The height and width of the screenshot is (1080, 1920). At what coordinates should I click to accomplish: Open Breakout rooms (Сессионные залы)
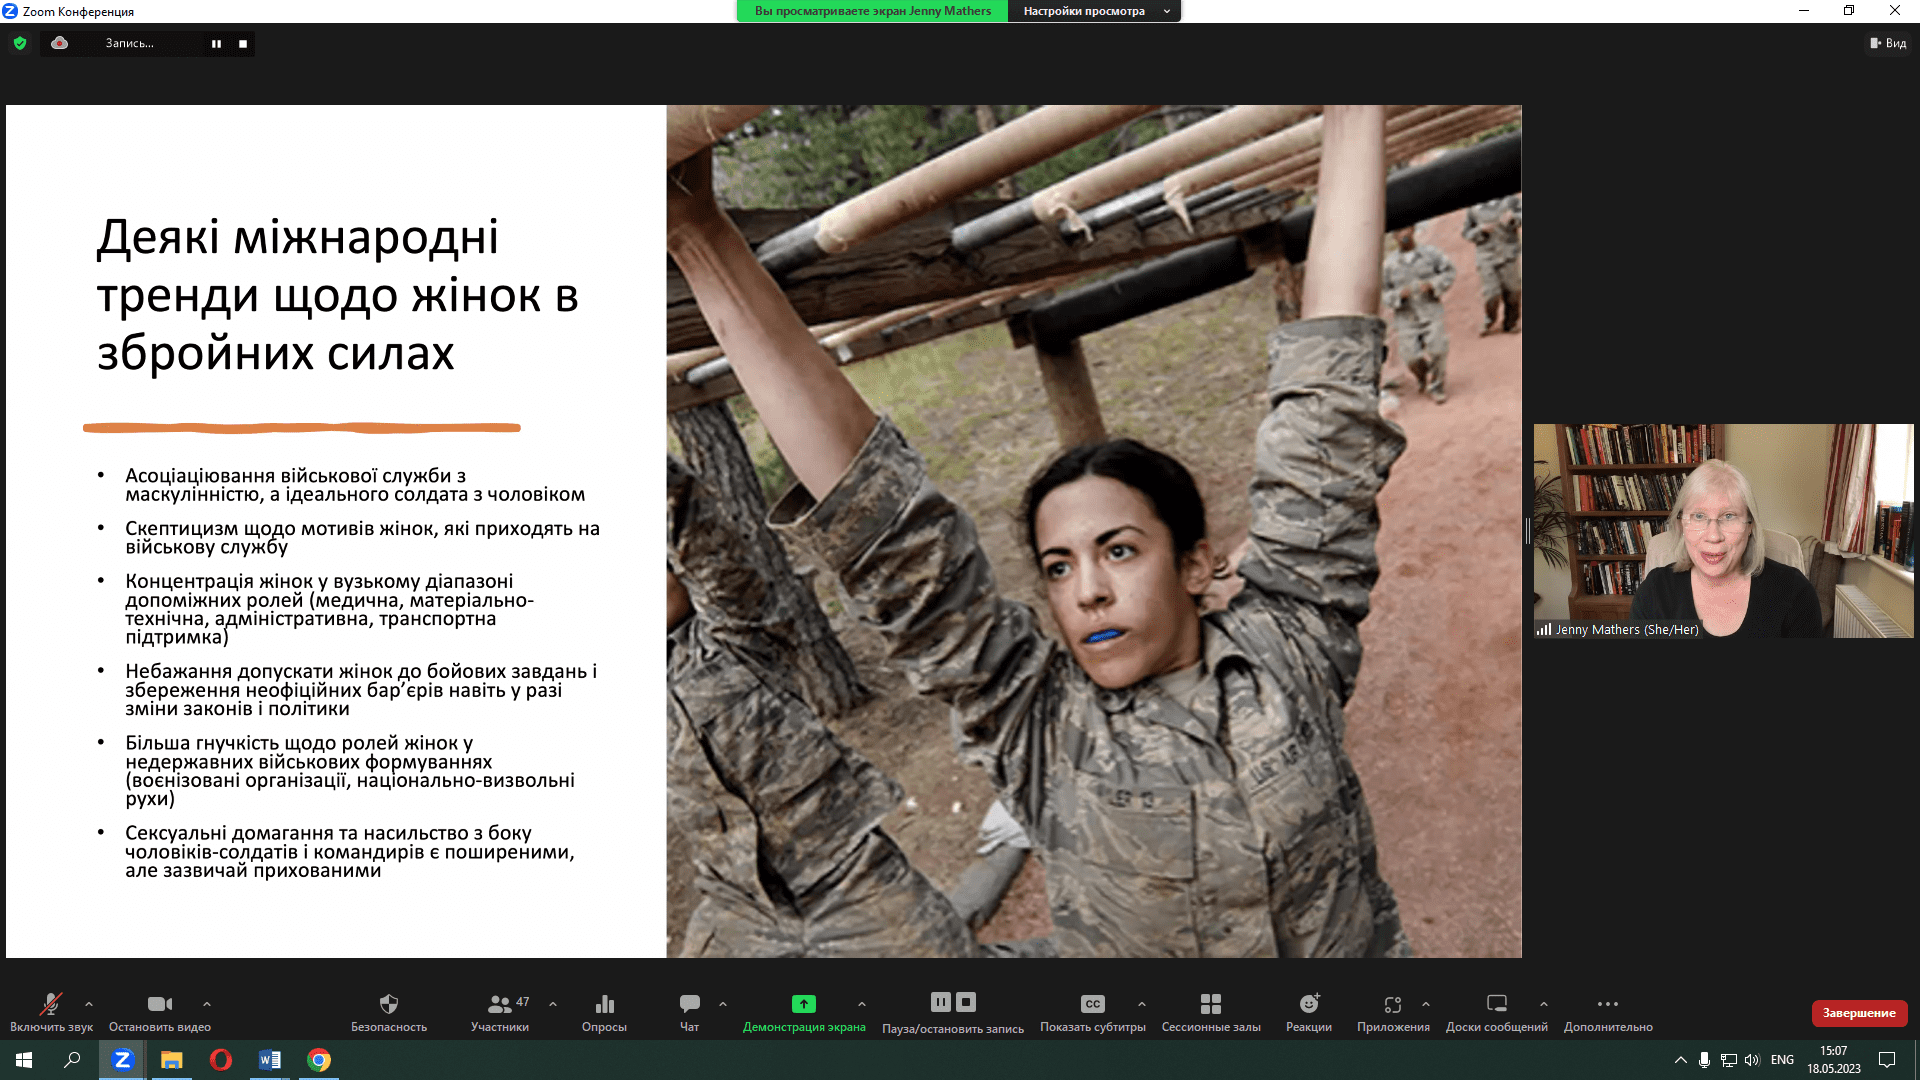tap(1211, 1010)
